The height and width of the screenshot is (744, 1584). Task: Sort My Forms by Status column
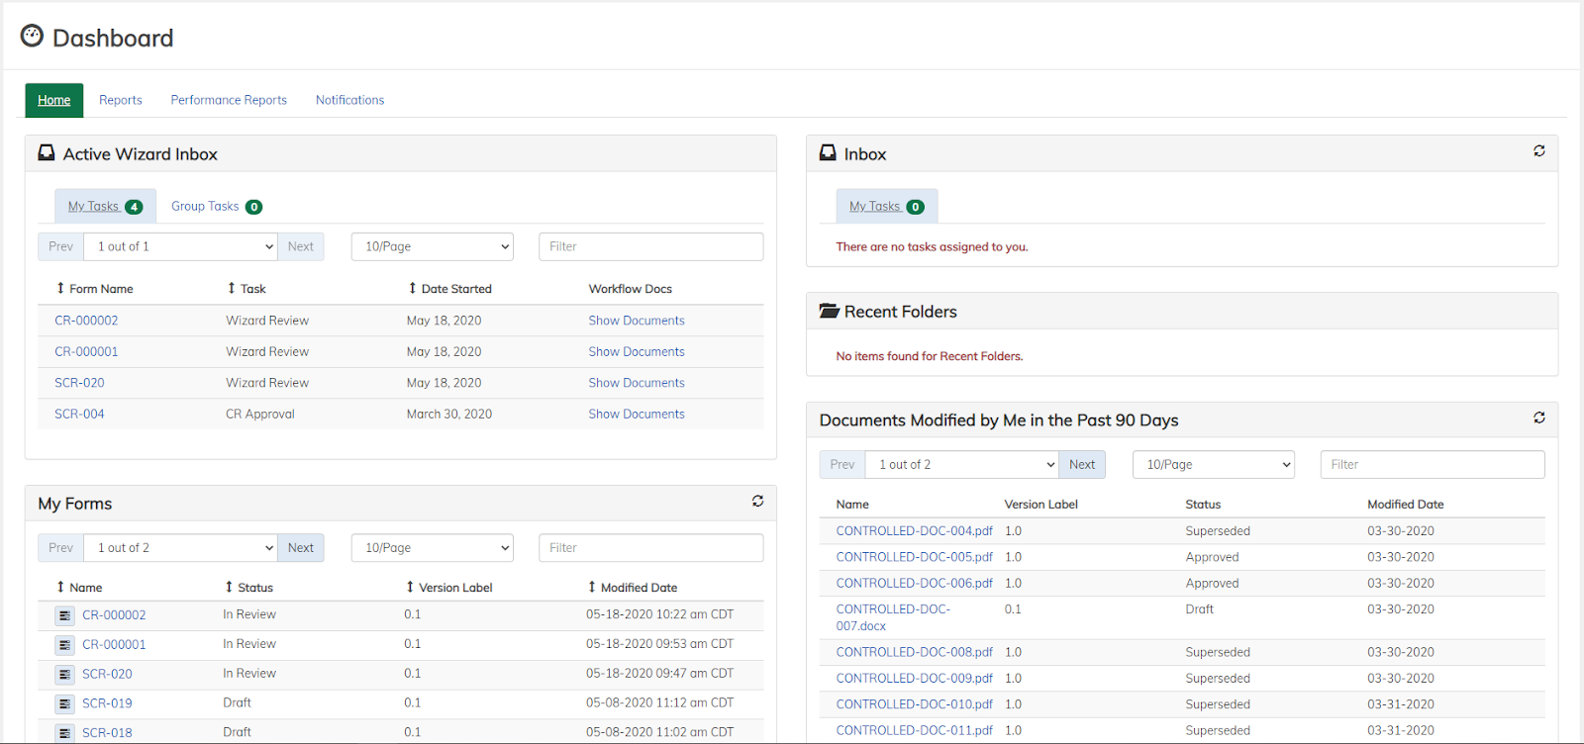249,588
